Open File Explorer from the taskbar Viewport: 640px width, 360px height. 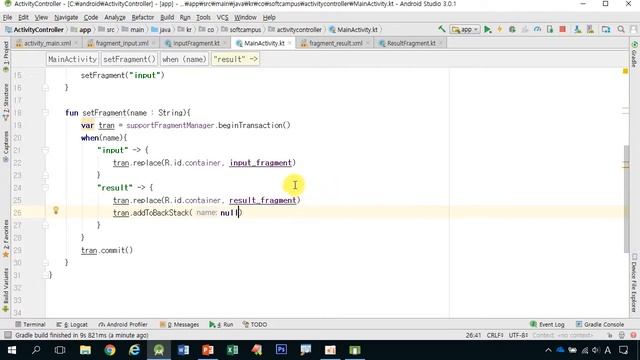point(85,350)
